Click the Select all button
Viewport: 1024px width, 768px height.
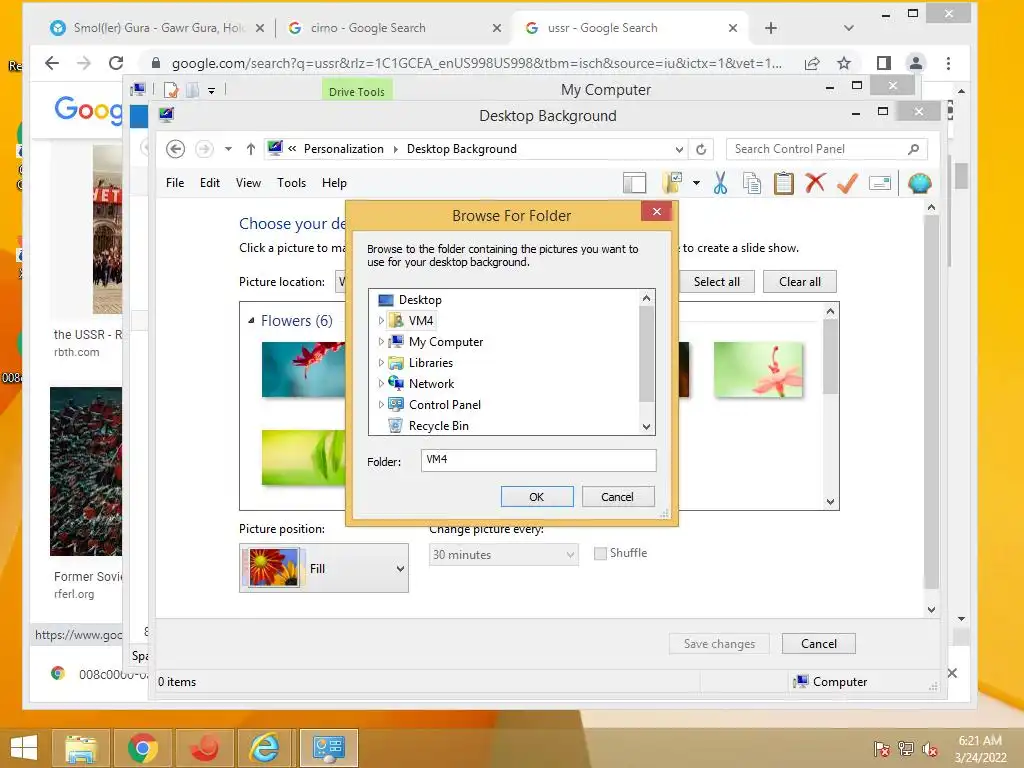[x=716, y=281]
